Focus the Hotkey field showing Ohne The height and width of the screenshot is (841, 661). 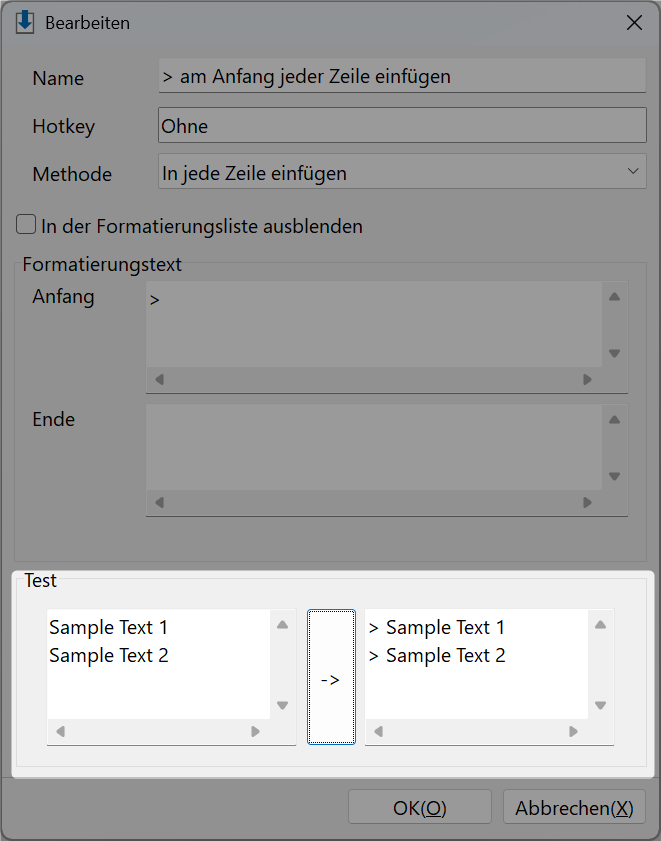tap(402, 125)
